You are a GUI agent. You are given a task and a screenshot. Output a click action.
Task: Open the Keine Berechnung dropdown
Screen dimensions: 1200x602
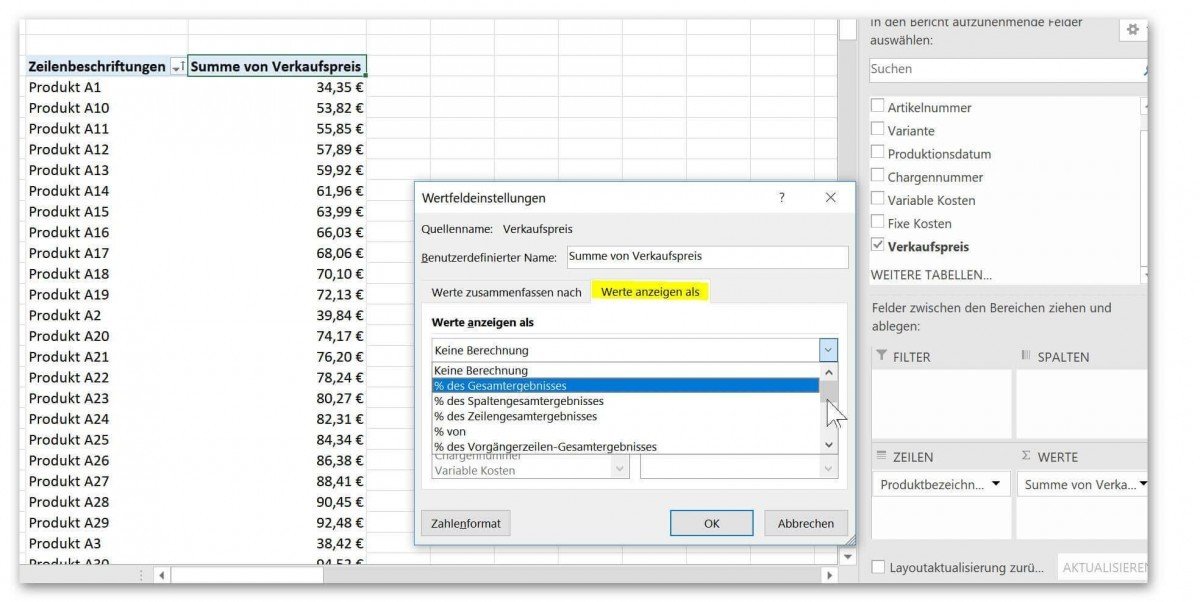coord(827,349)
